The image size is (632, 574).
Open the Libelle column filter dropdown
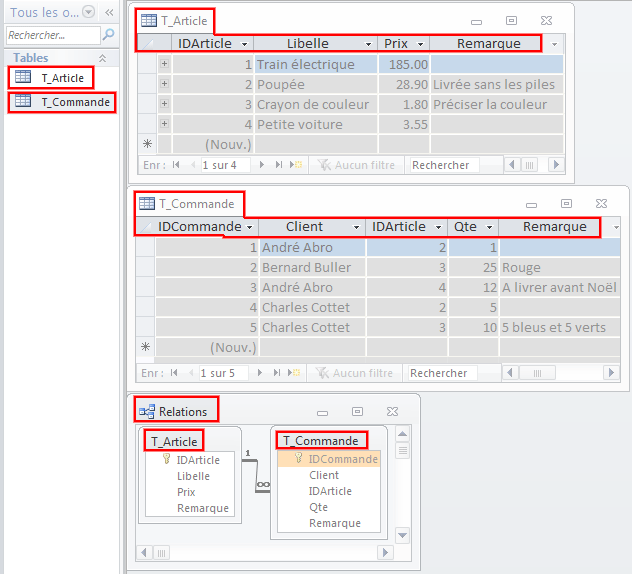pos(368,44)
